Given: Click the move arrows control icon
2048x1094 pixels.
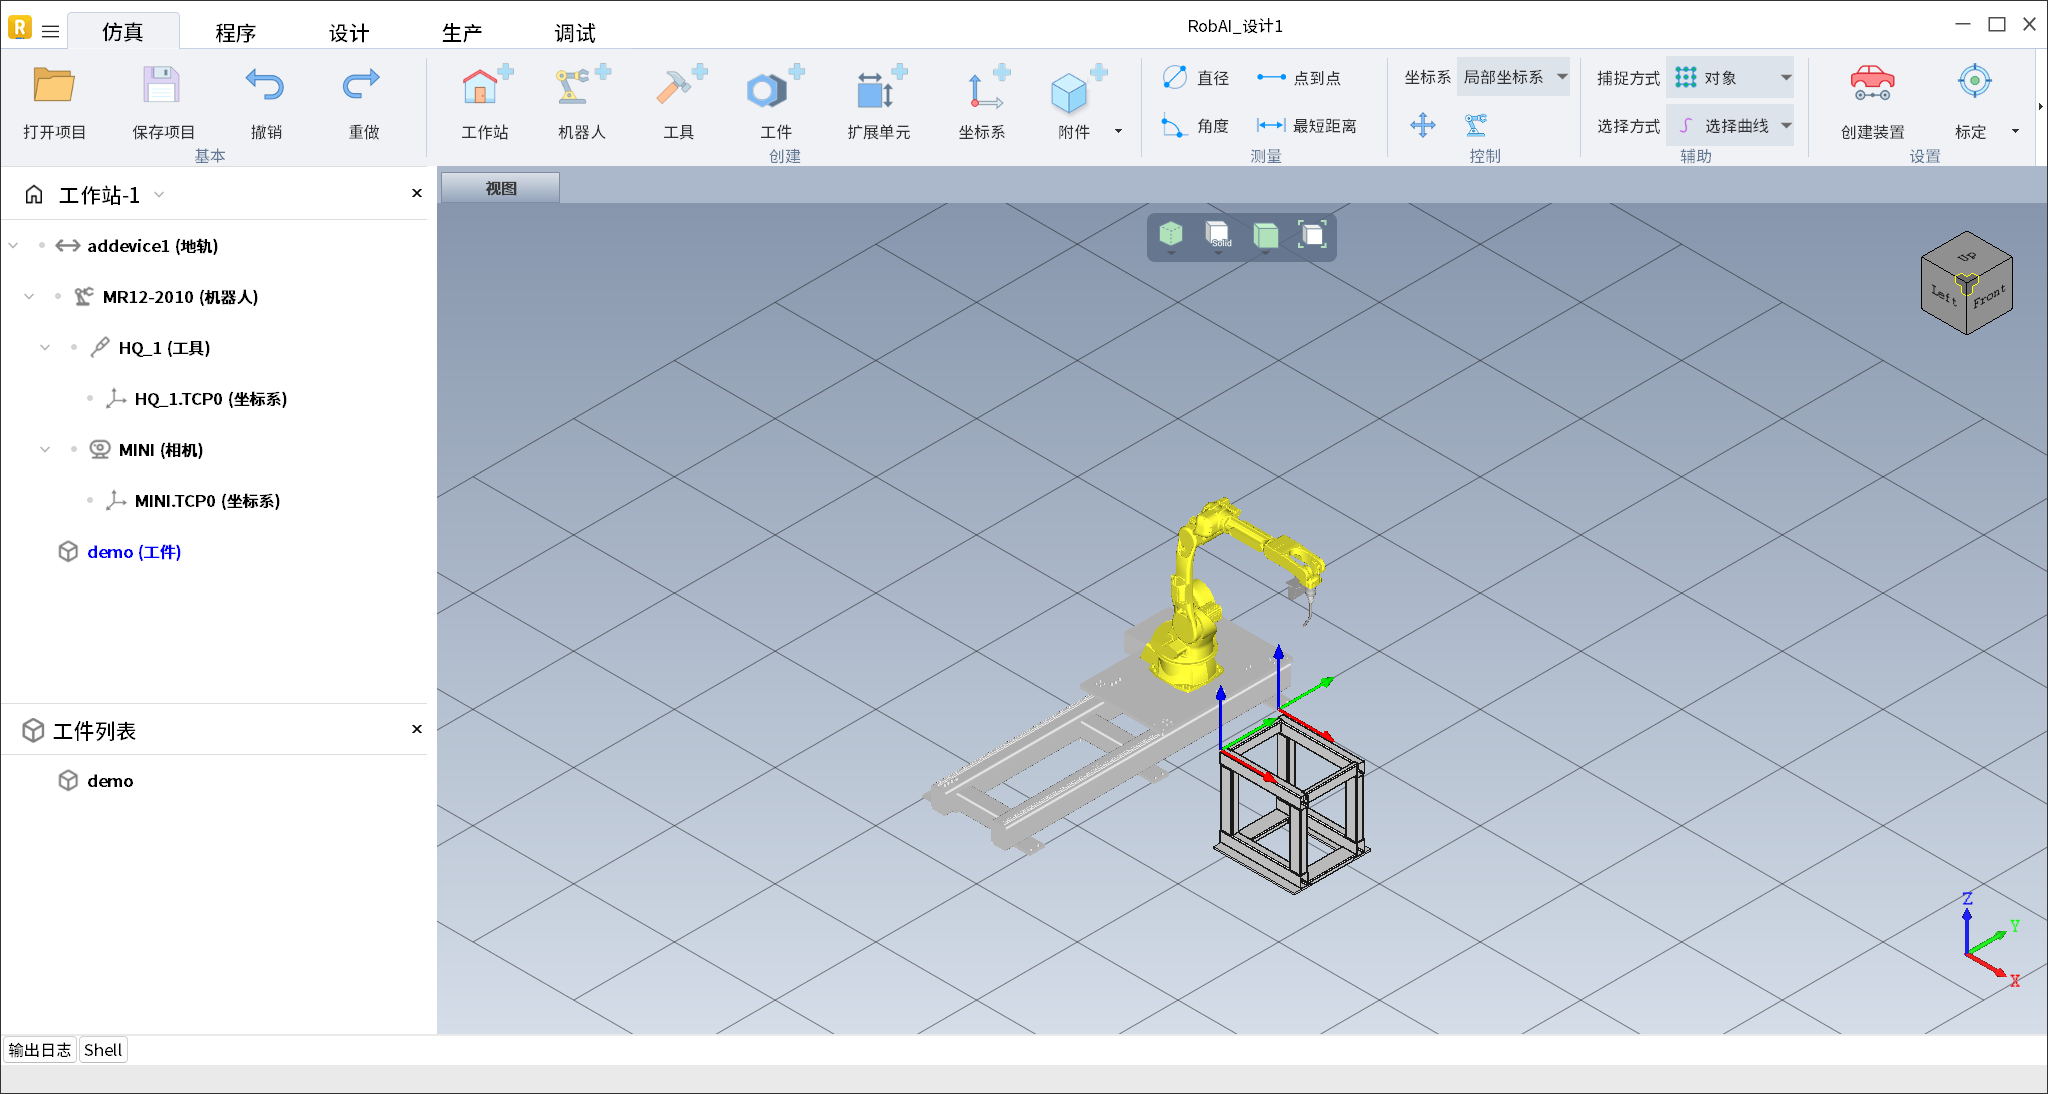Looking at the screenshot, I should (x=1422, y=125).
